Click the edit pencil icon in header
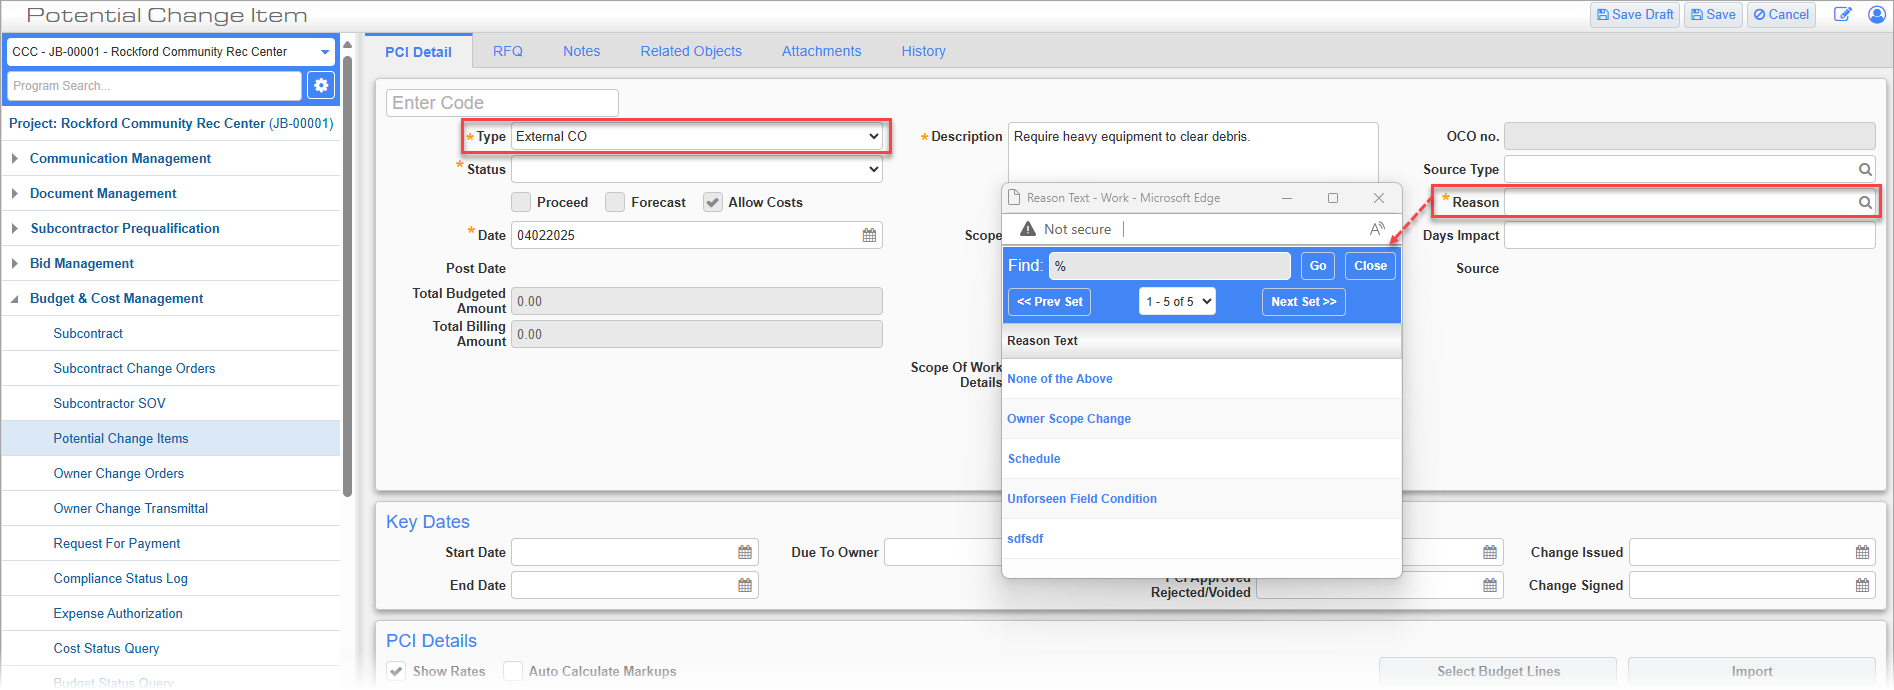This screenshot has height=690, width=1894. click(x=1842, y=14)
